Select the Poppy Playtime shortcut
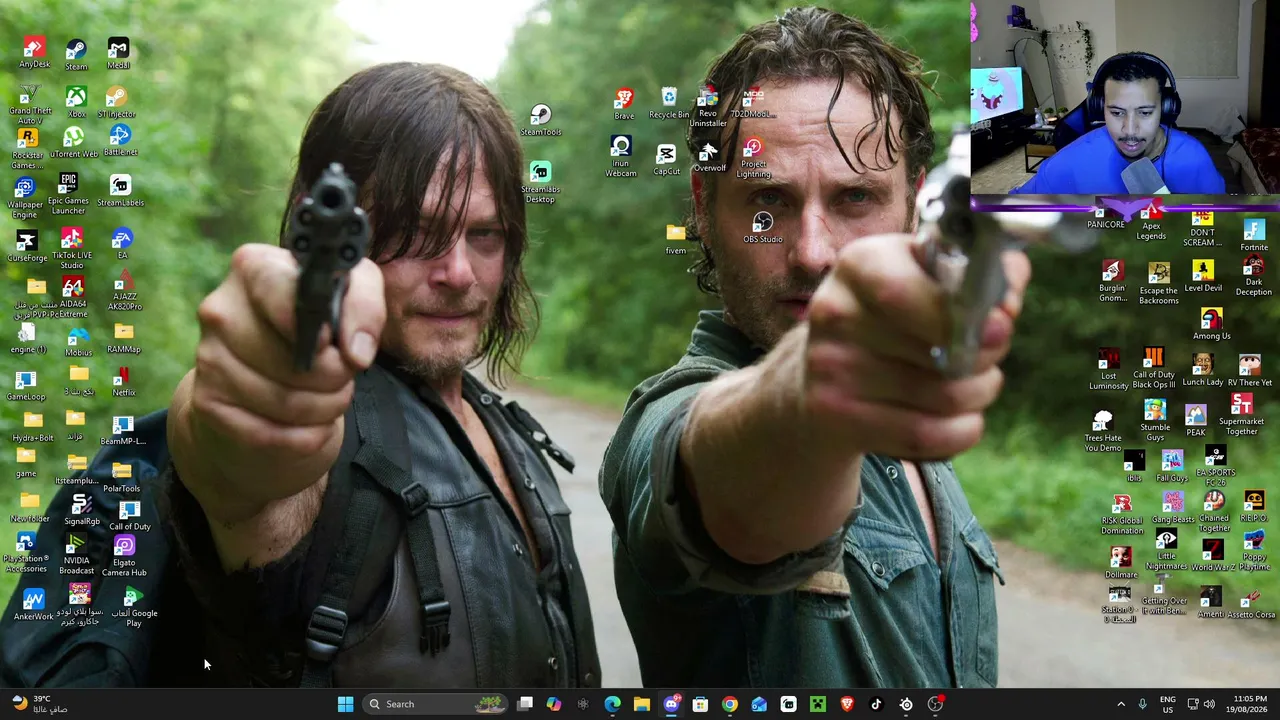 click(1254, 552)
